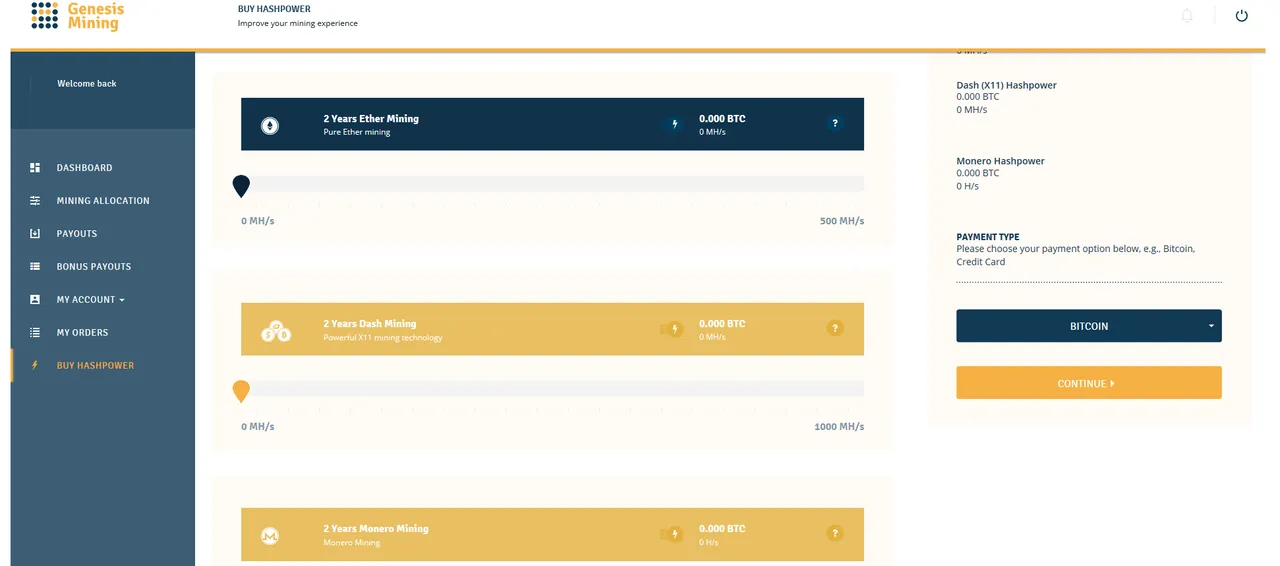Go to Mining Allocation
Viewport: 1280px width, 566px height.
point(103,201)
